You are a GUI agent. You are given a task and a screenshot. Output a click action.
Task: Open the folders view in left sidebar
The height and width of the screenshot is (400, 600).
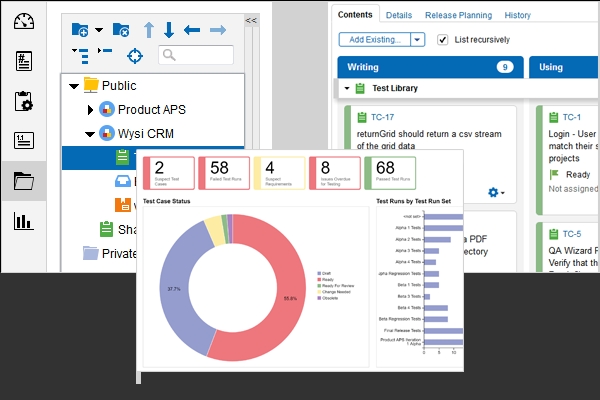[x=24, y=181]
